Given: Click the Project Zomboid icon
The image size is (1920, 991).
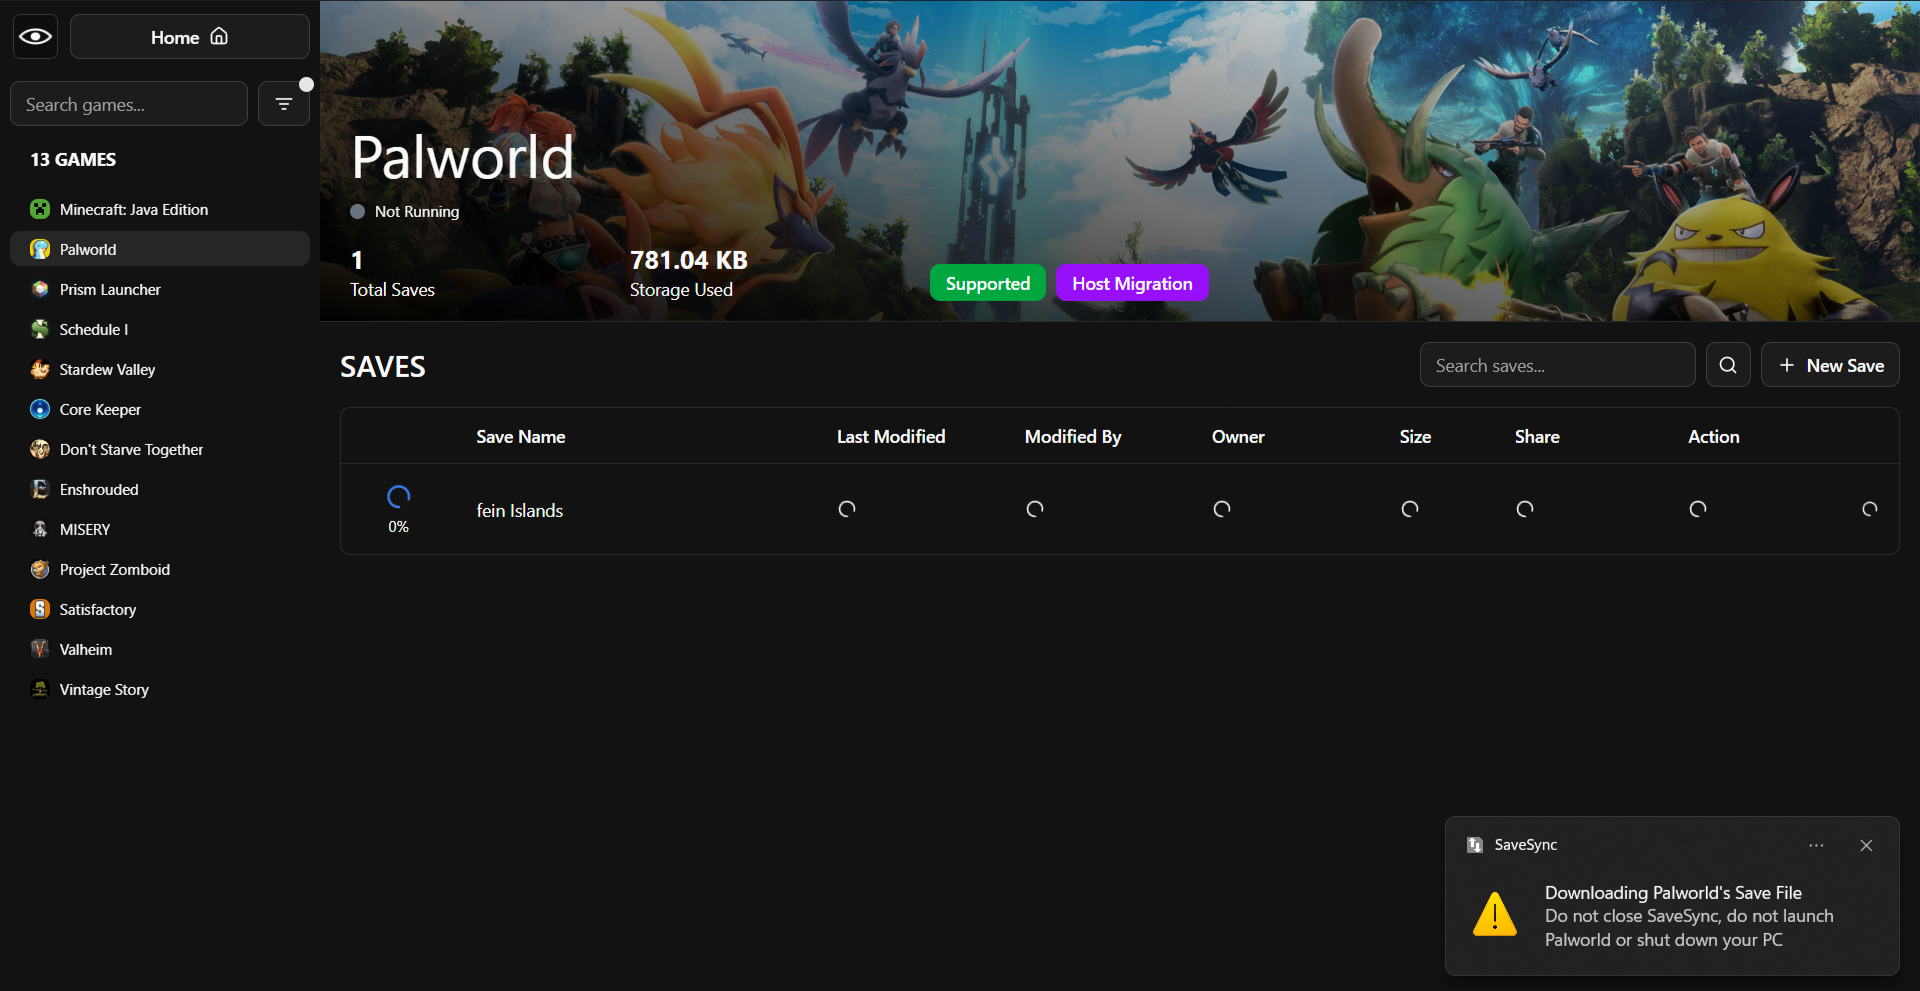Looking at the screenshot, I should (40, 569).
